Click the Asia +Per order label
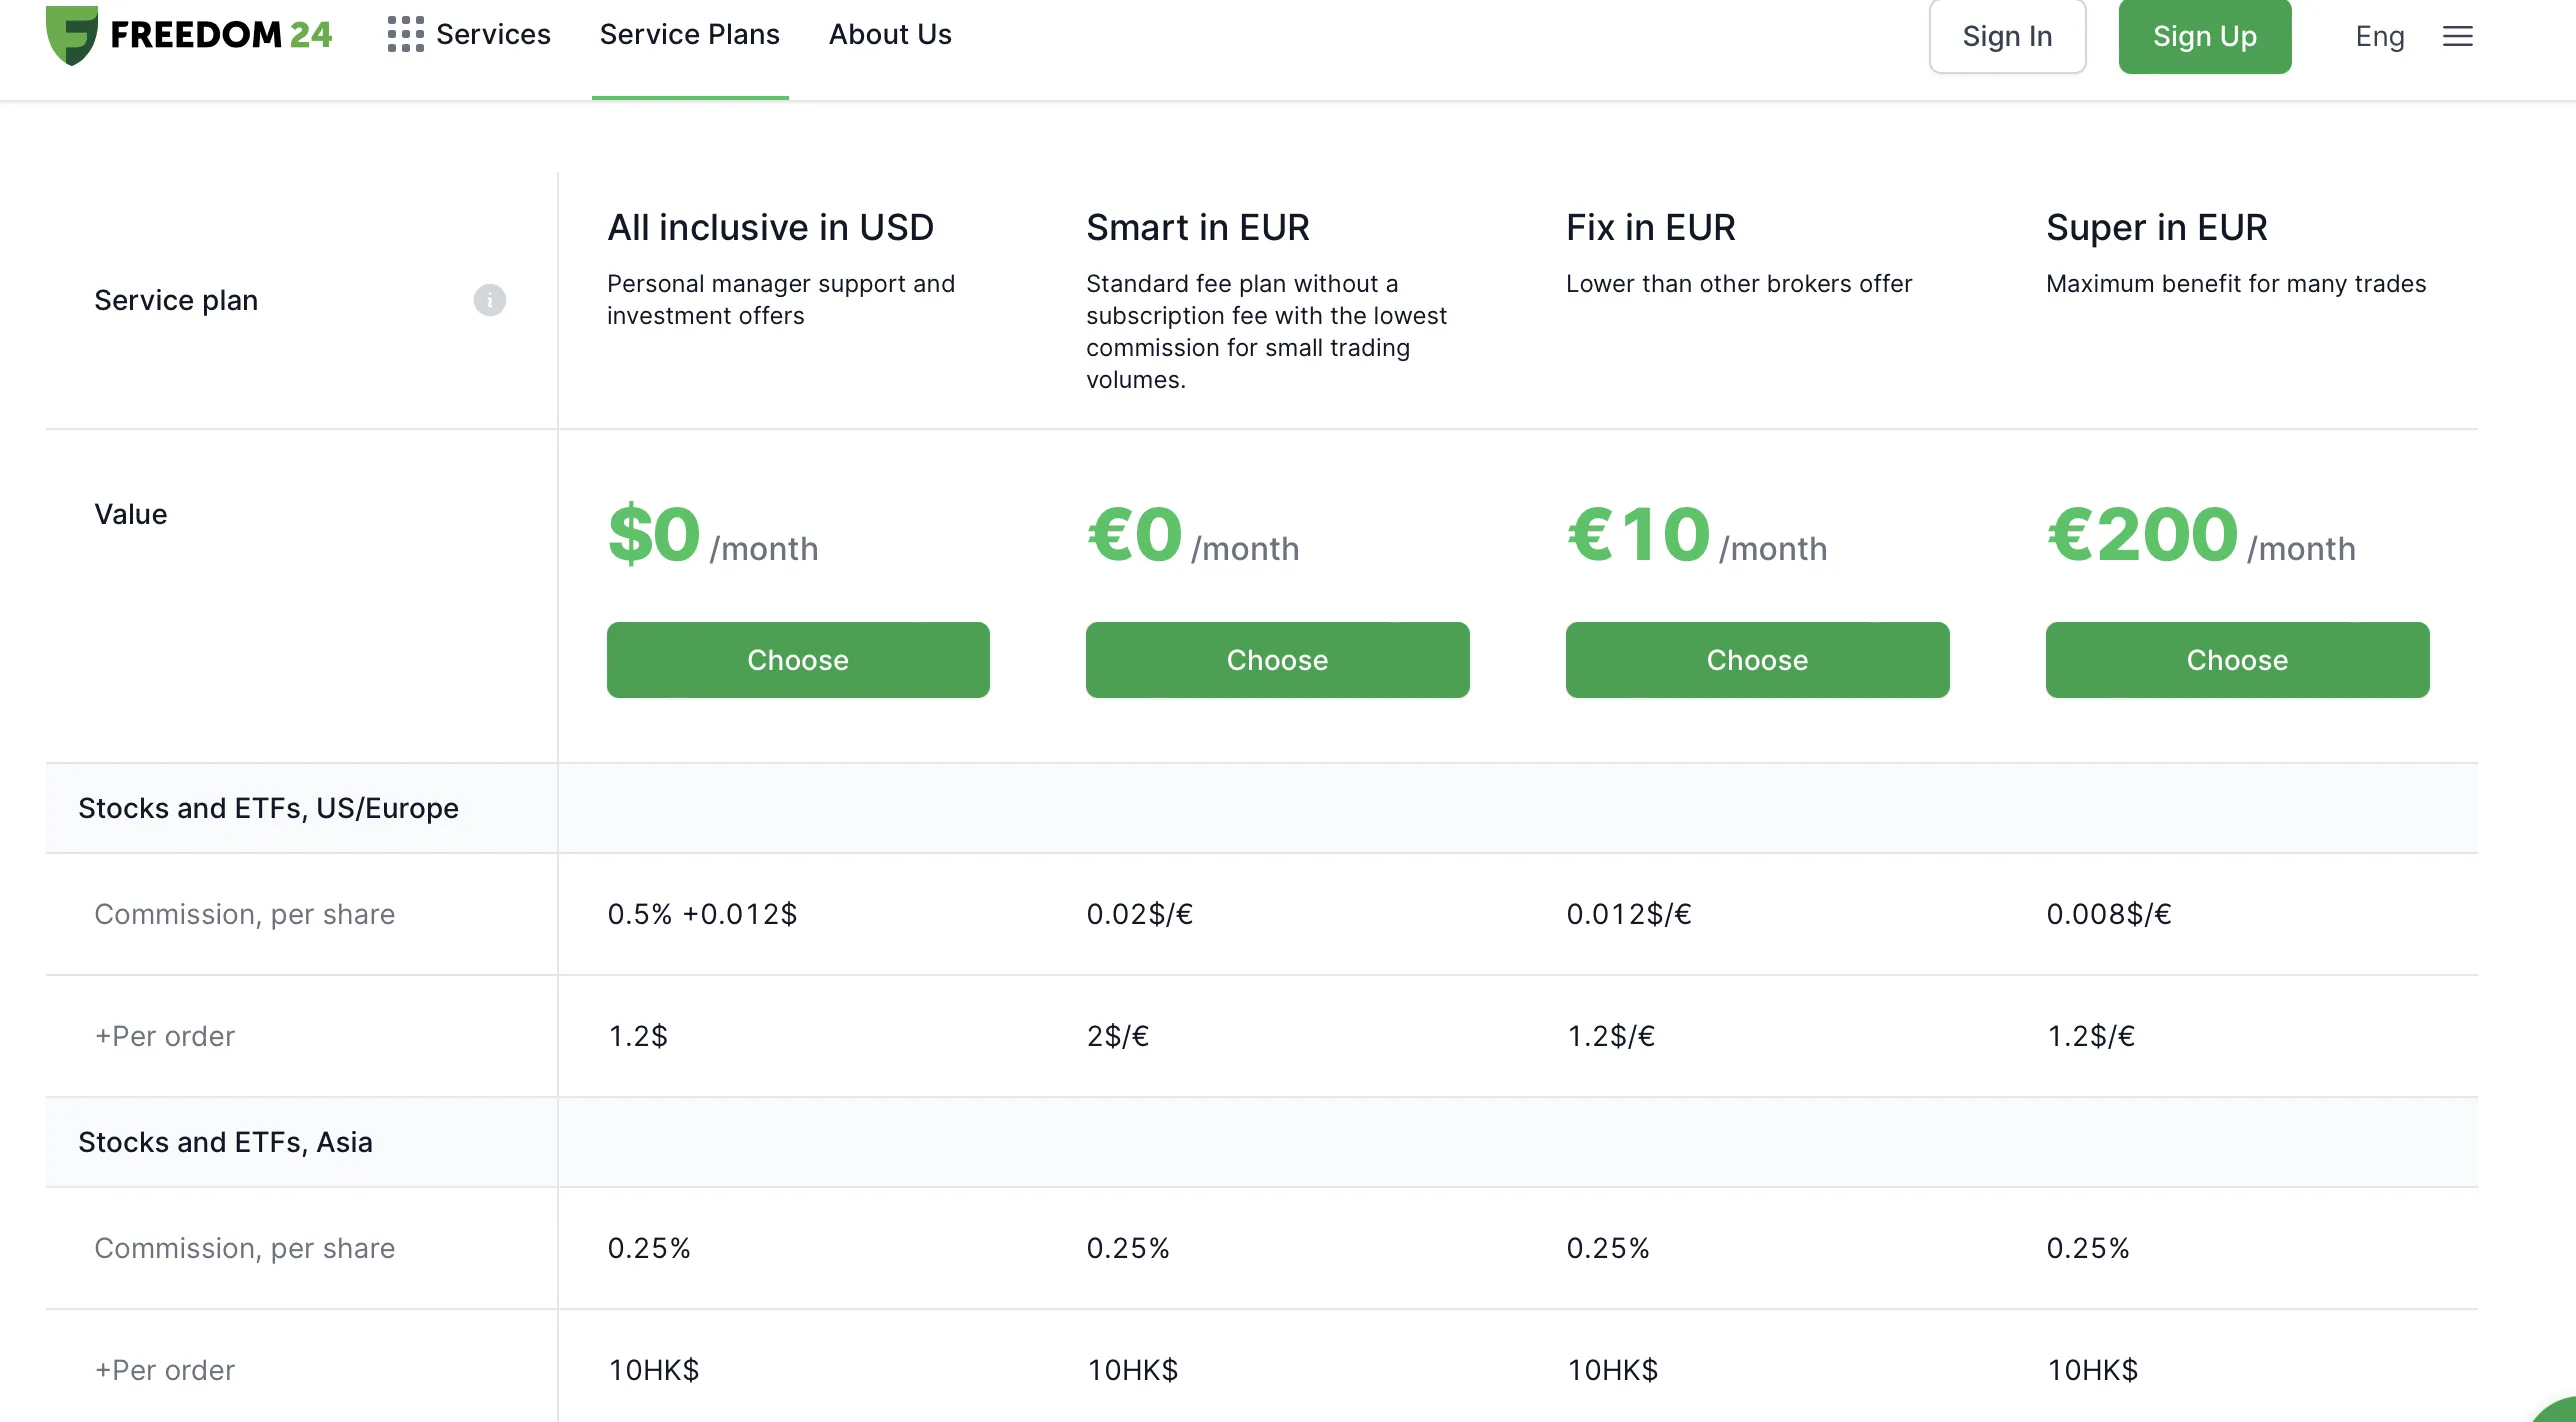Image resolution: width=2576 pixels, height=1422 pixels. pyautogui.click(x=165, y=1370)
